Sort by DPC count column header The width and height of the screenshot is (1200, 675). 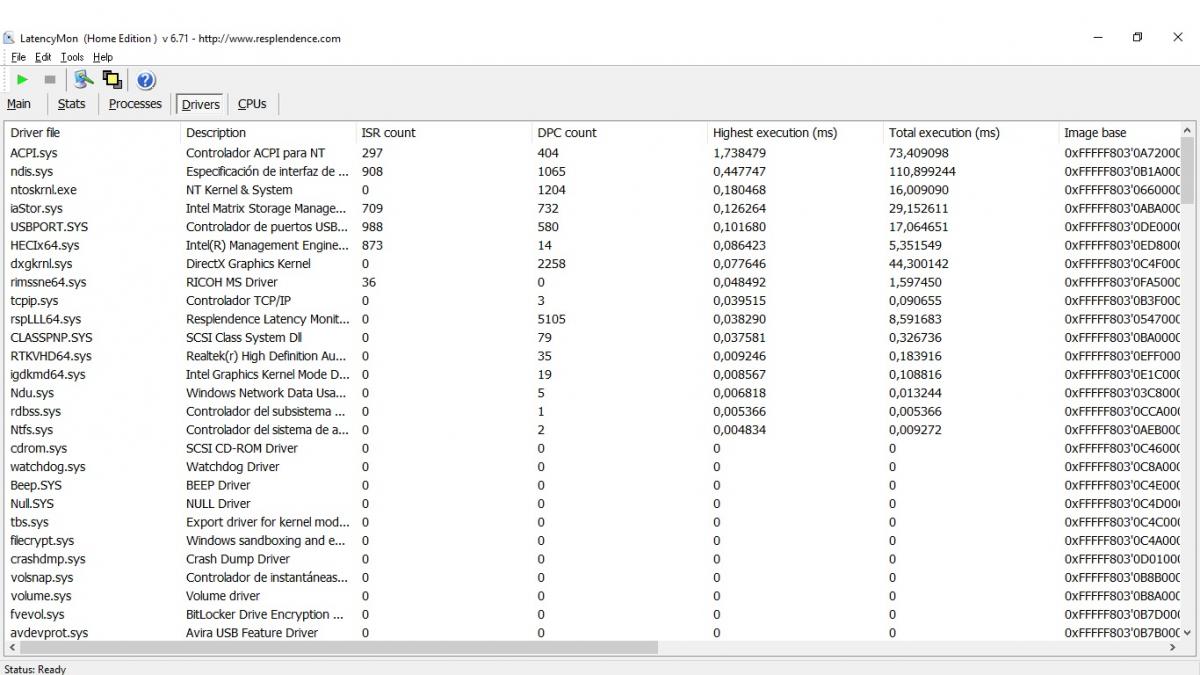click(620, 132)
